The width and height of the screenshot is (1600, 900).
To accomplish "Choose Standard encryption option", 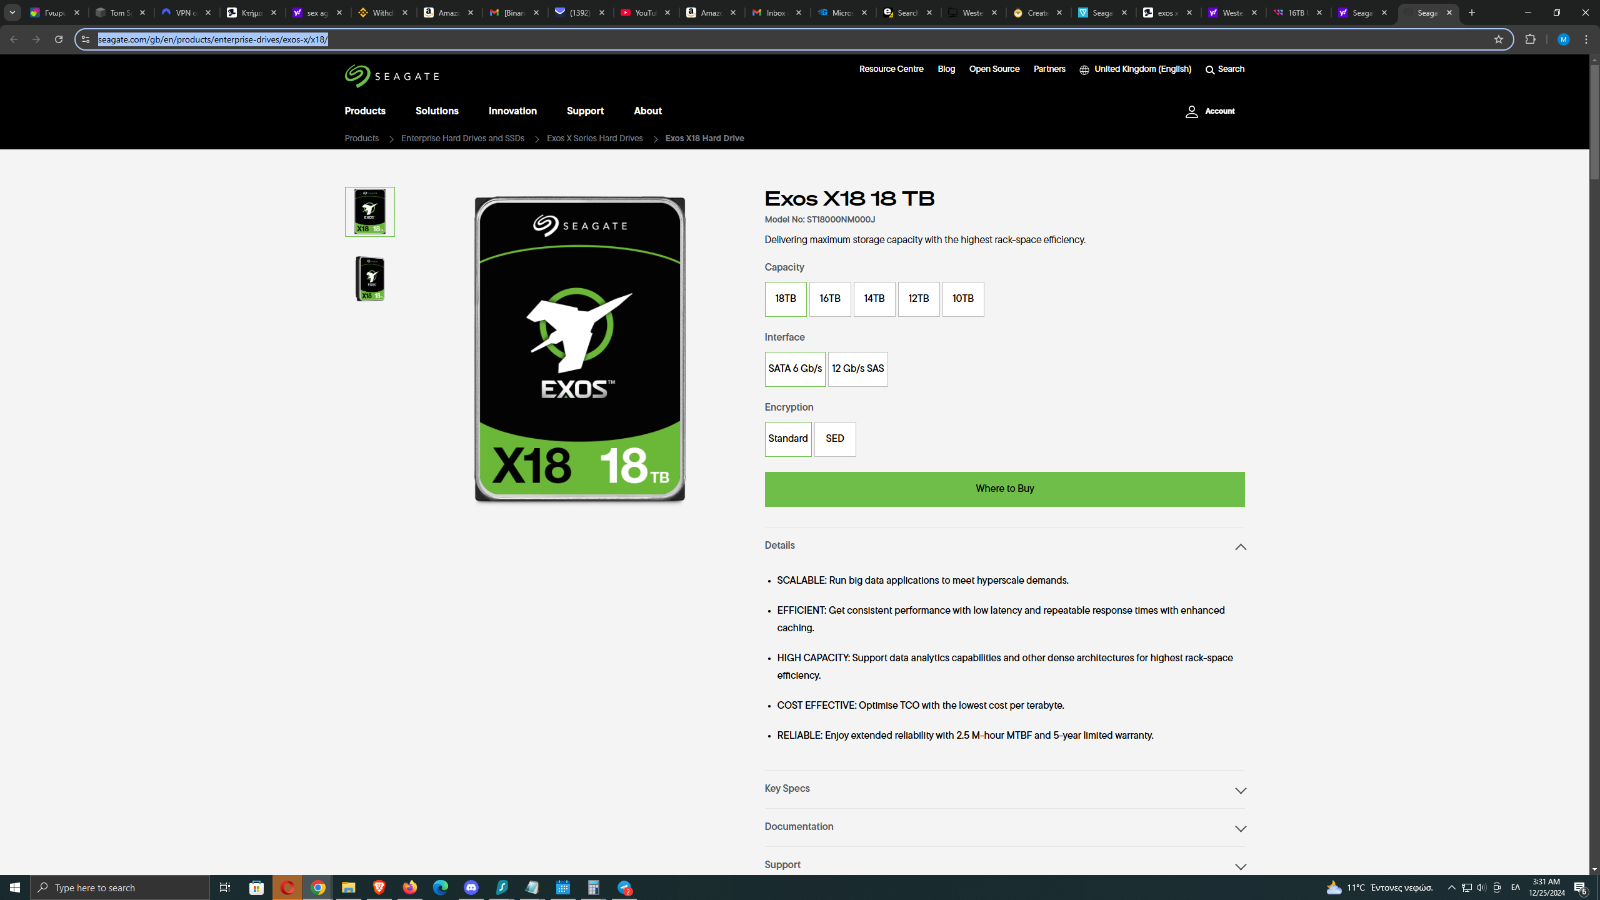I will 788,439.
